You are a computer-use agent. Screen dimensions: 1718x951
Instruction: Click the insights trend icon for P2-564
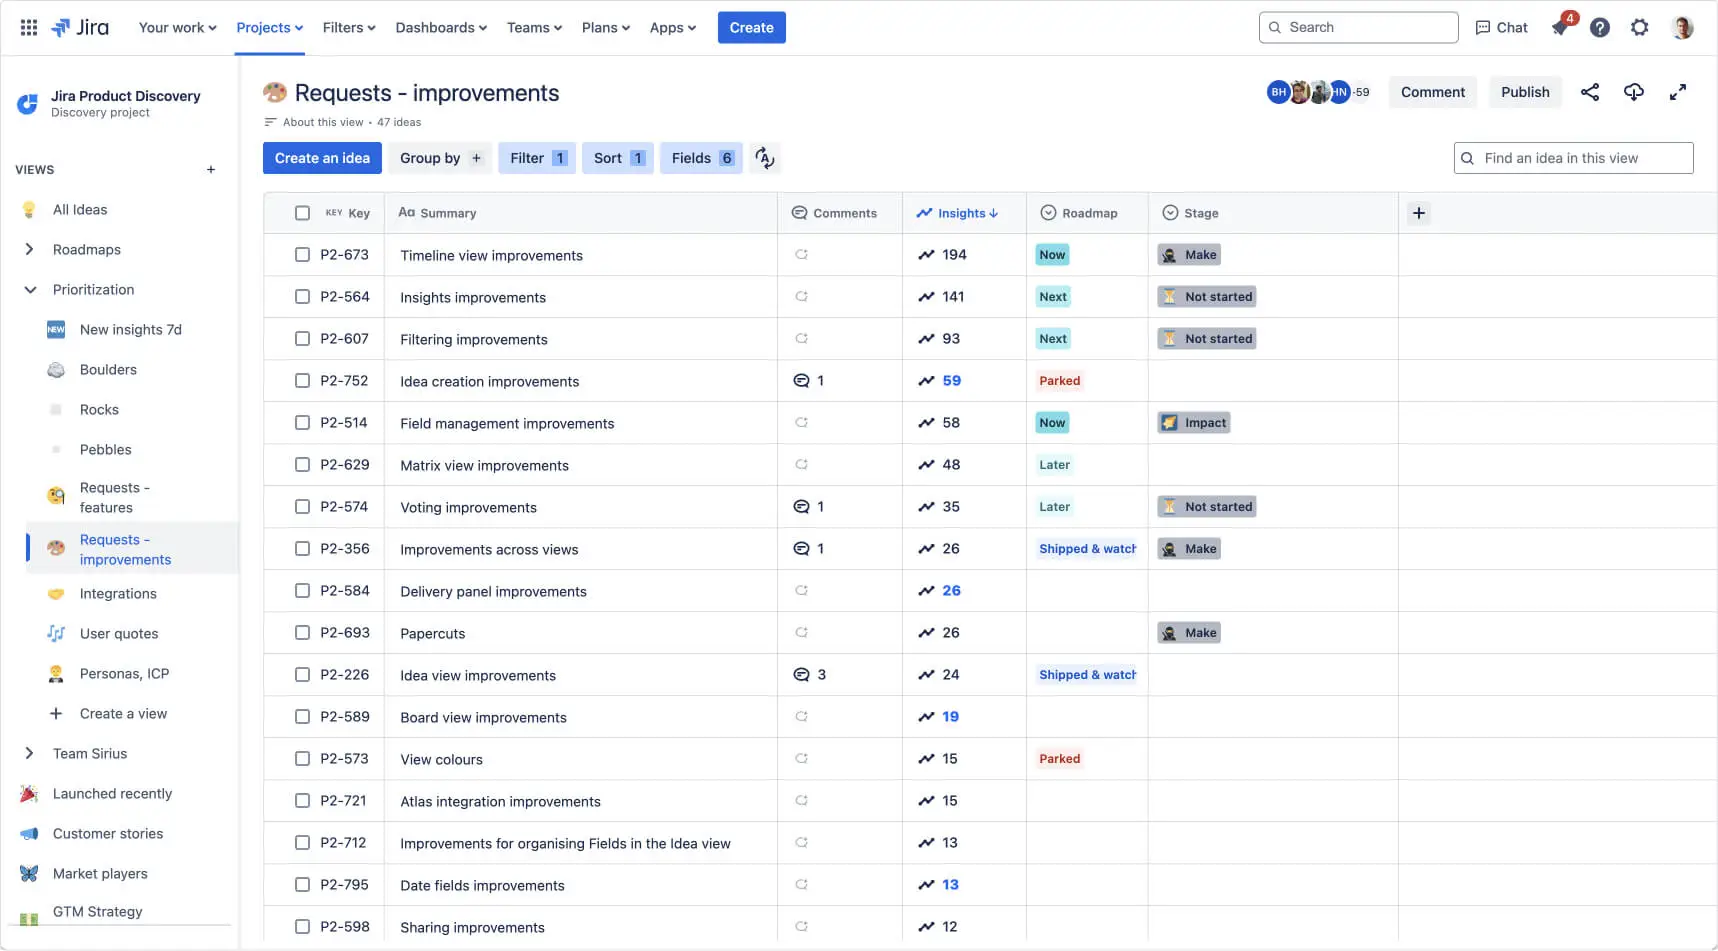coord(927,297)
